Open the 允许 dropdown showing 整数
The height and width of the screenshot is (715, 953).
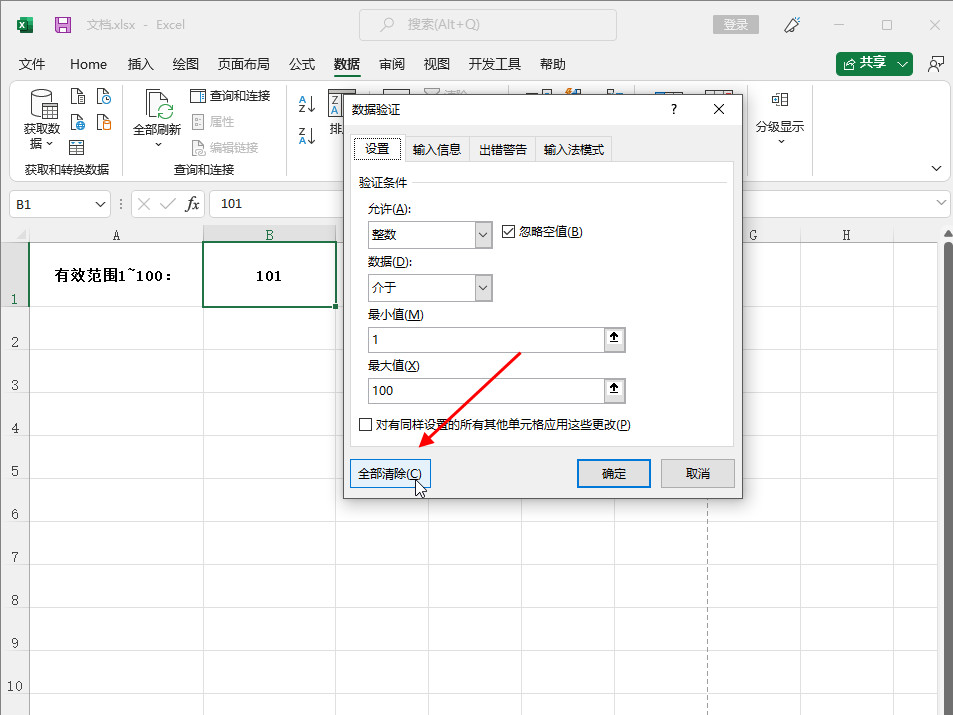[483, 235]
